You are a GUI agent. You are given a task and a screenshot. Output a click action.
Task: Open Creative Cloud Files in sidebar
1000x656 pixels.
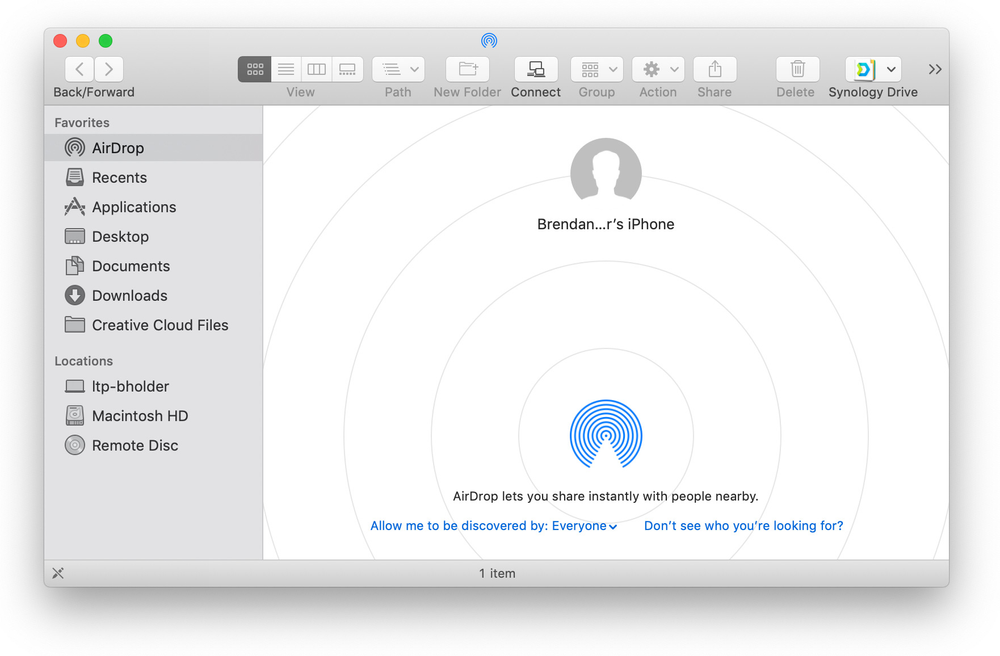[153, 325]
